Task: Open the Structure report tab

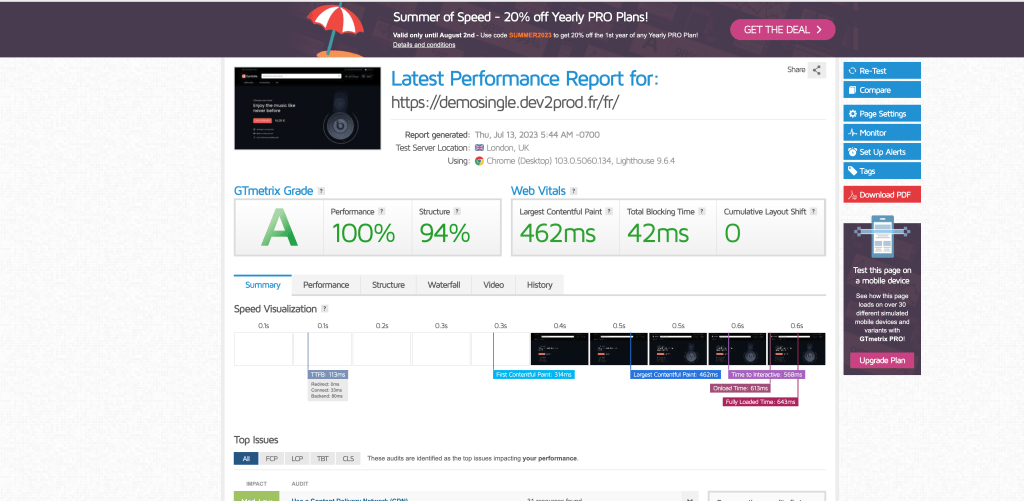Action: coord(388,285)
